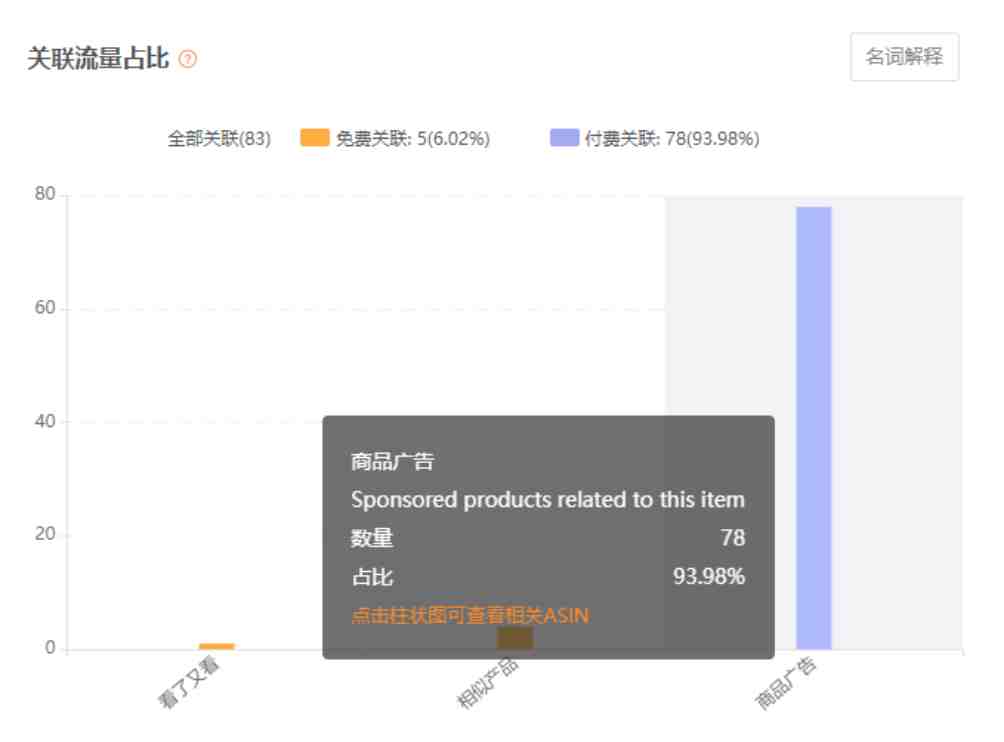This screenshot has width=1004, height=742.
Task: Click the 数量 row in the tooltip
Action: [548, 538]
